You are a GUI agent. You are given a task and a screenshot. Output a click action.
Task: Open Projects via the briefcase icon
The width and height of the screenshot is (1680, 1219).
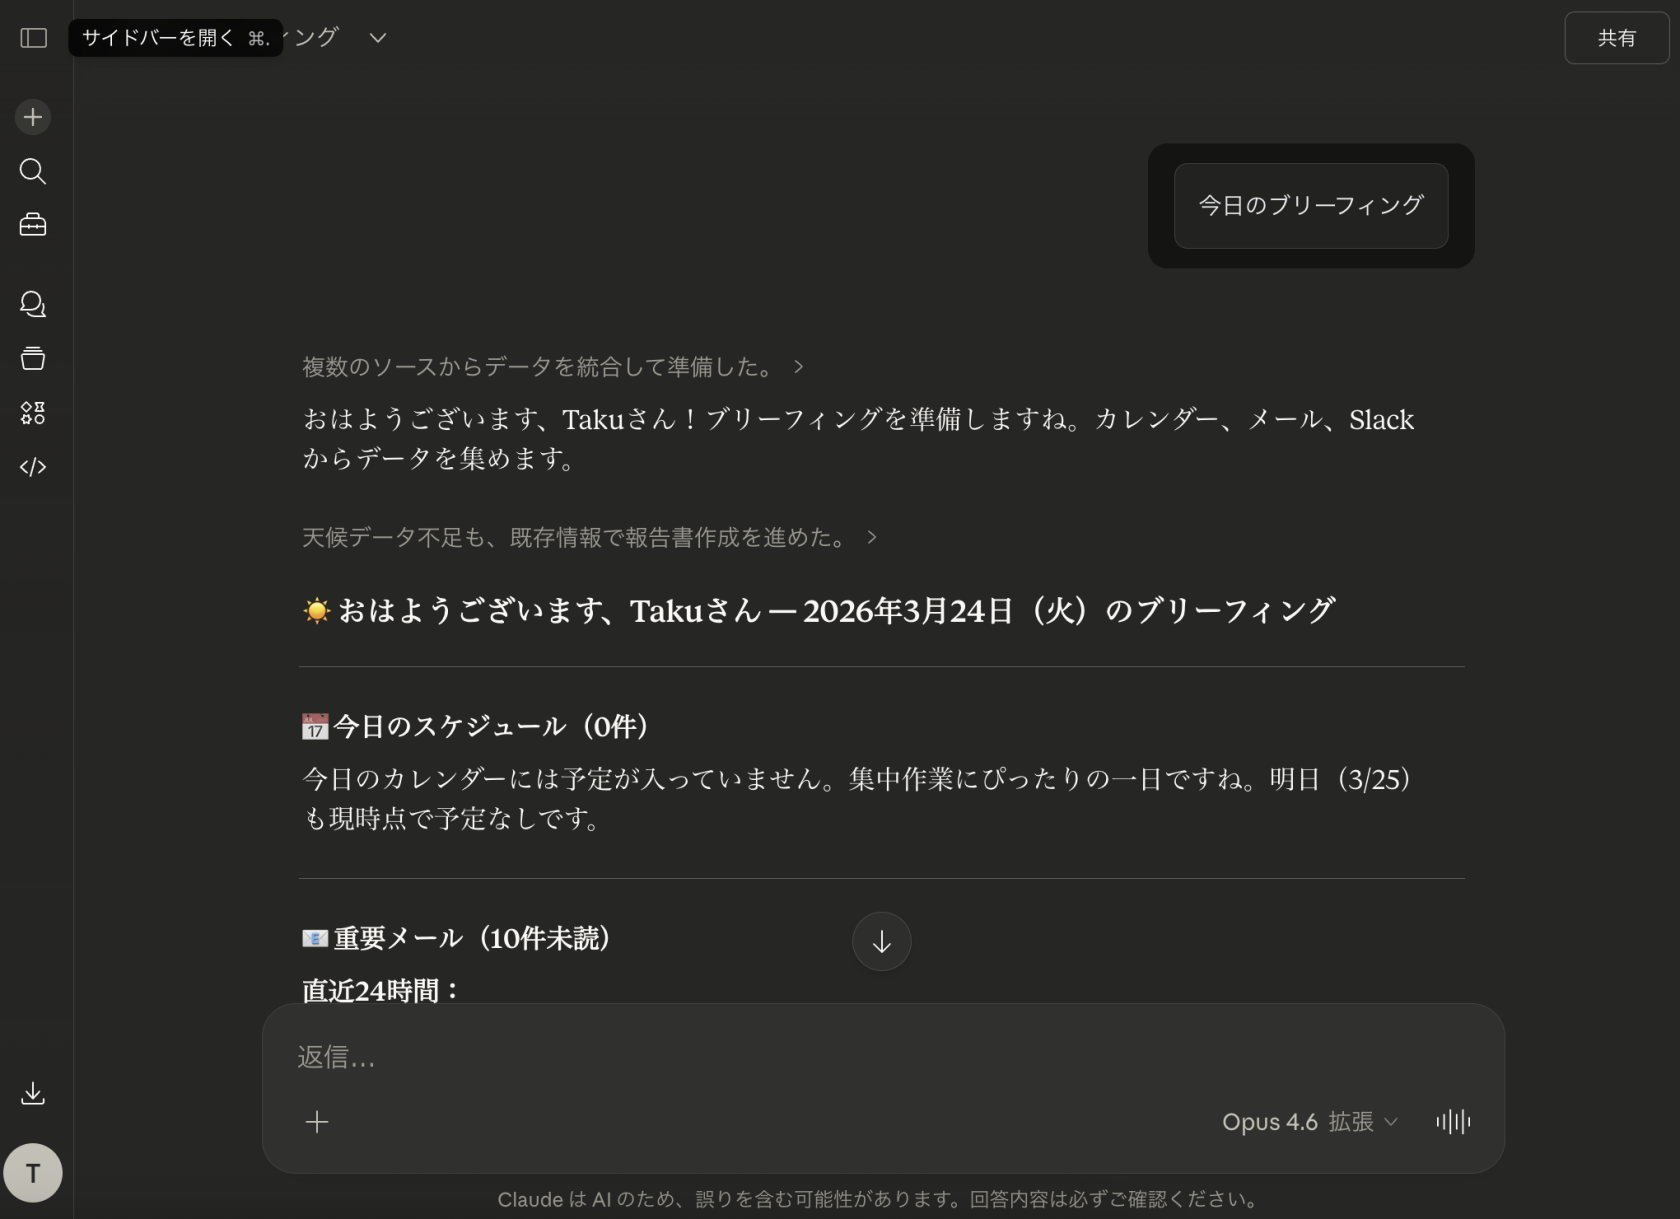click(33, 224)
